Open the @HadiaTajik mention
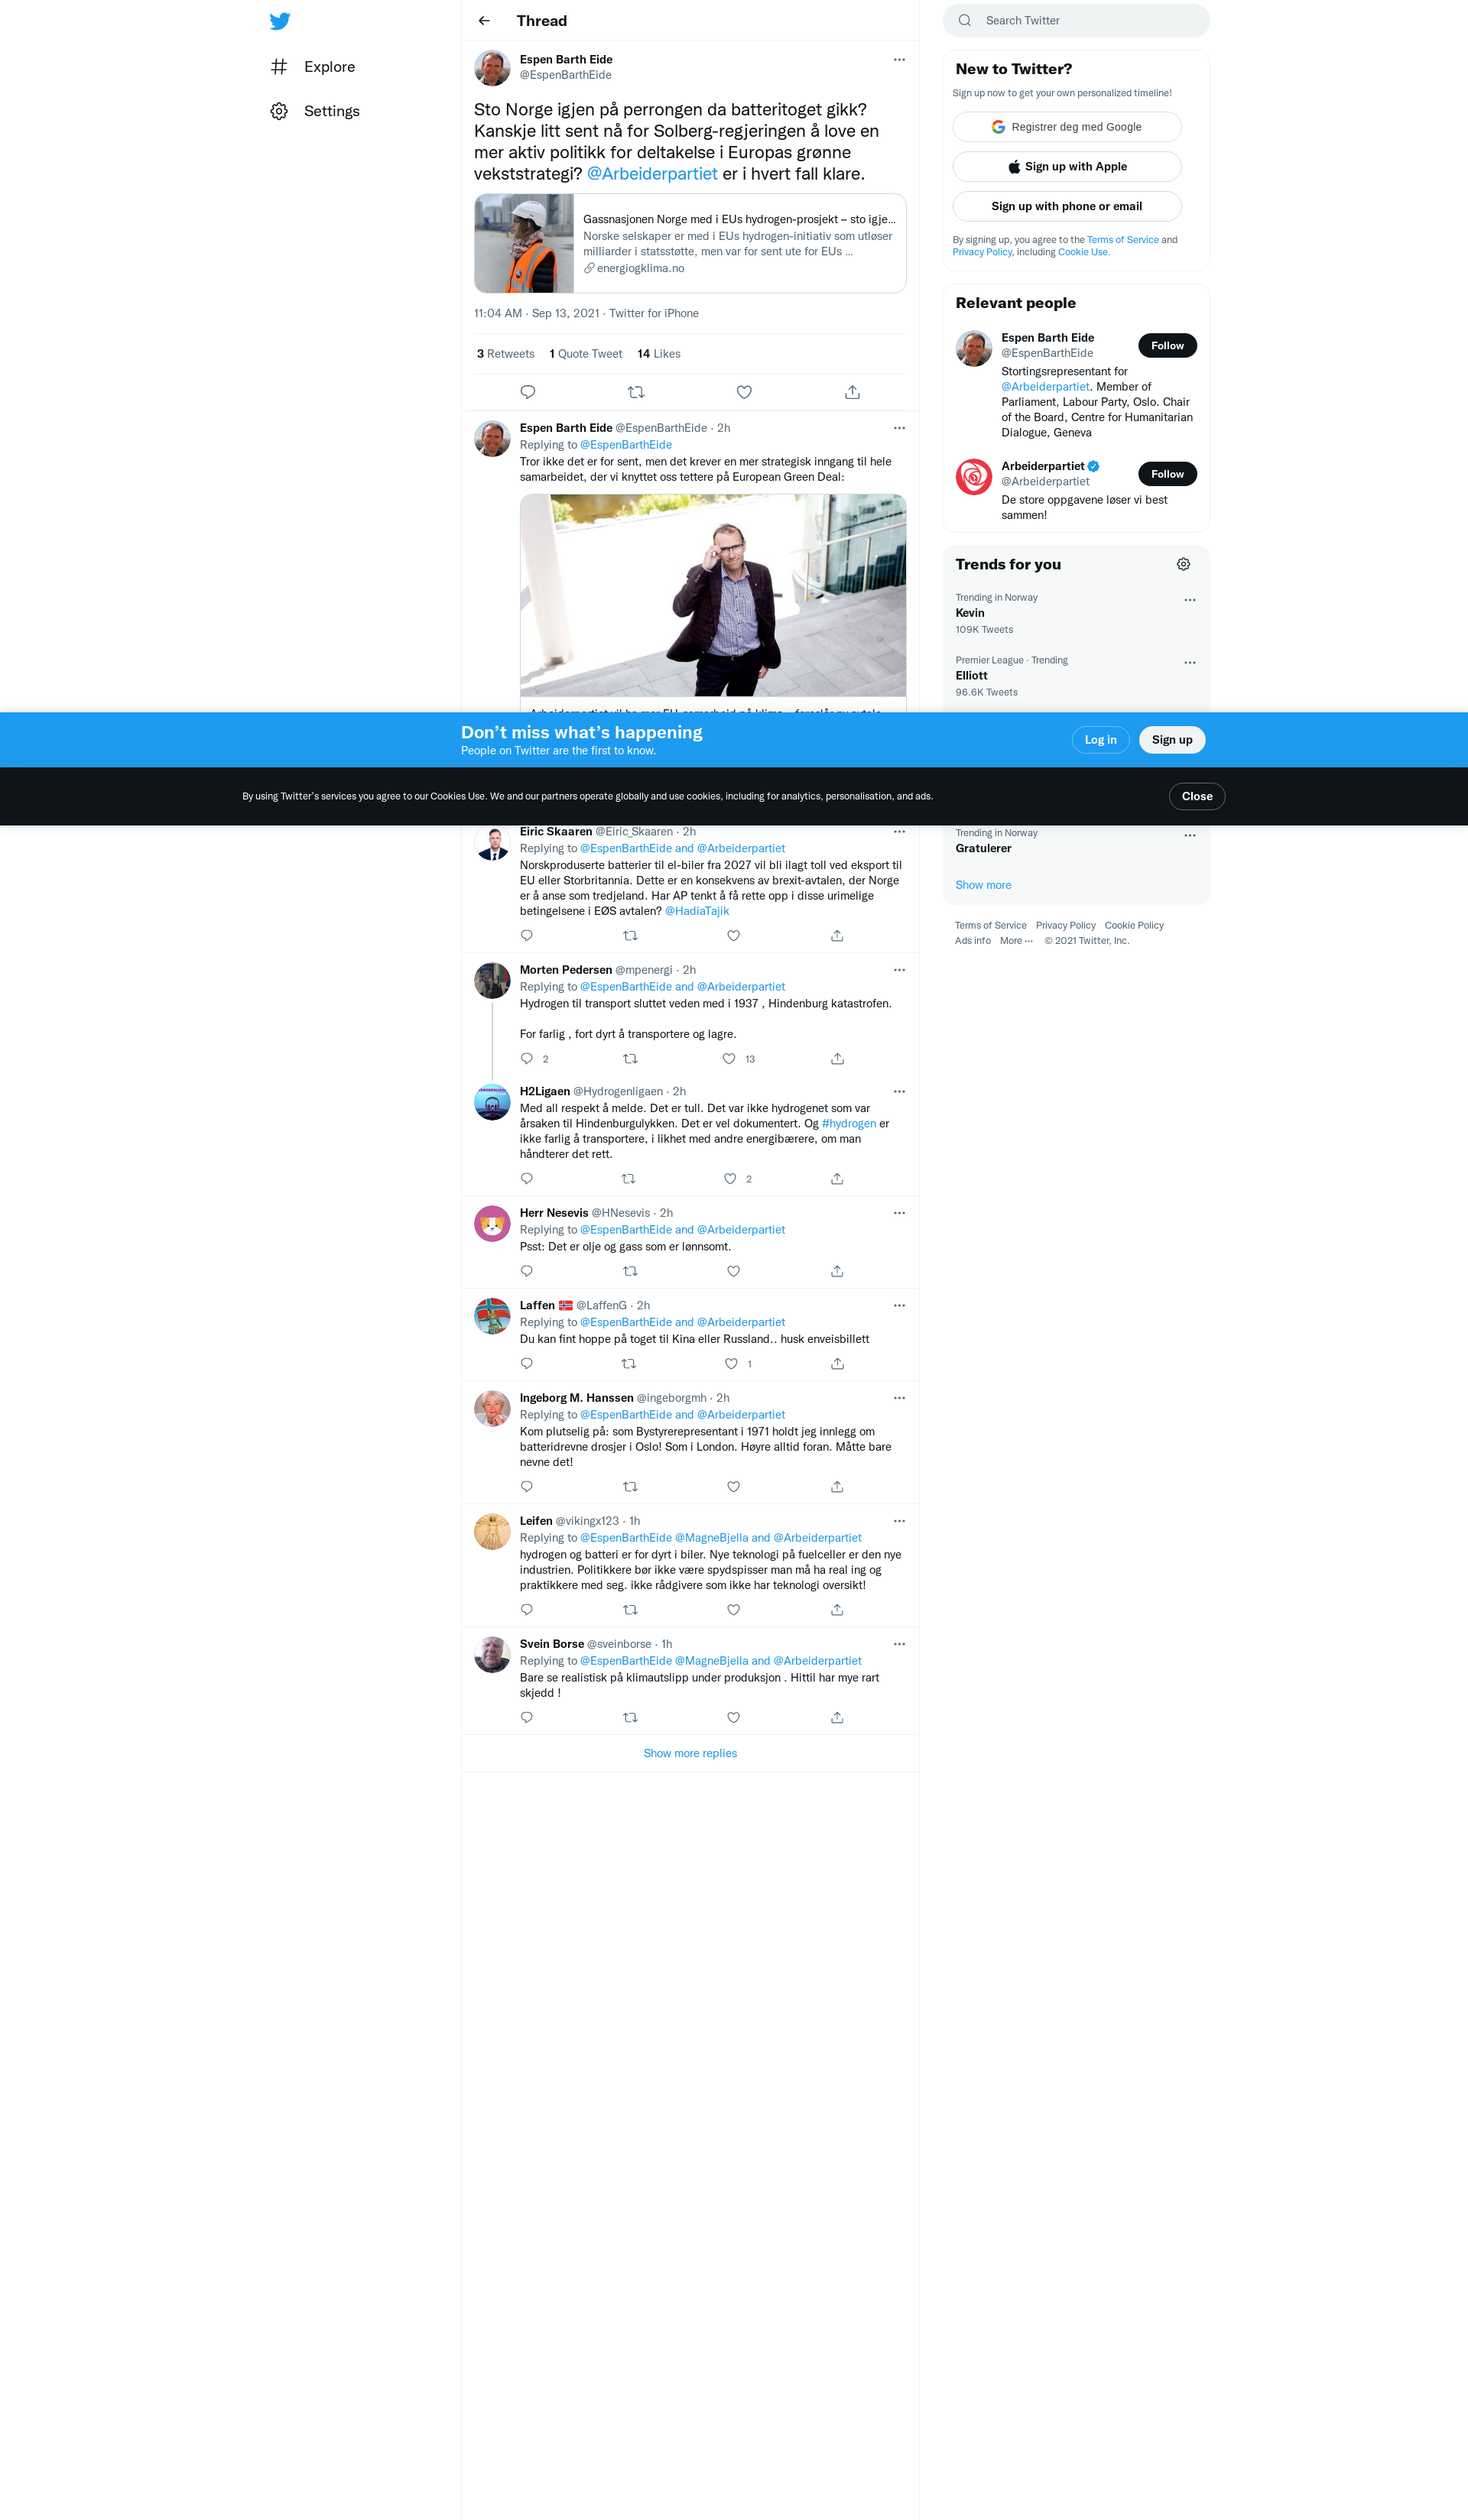The image size is (1468, 2520). point(697,911)
